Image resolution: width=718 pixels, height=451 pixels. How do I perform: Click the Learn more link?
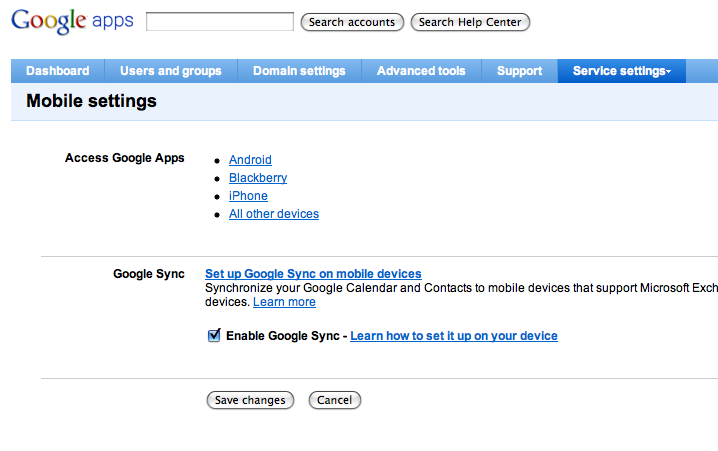point(284,302)
